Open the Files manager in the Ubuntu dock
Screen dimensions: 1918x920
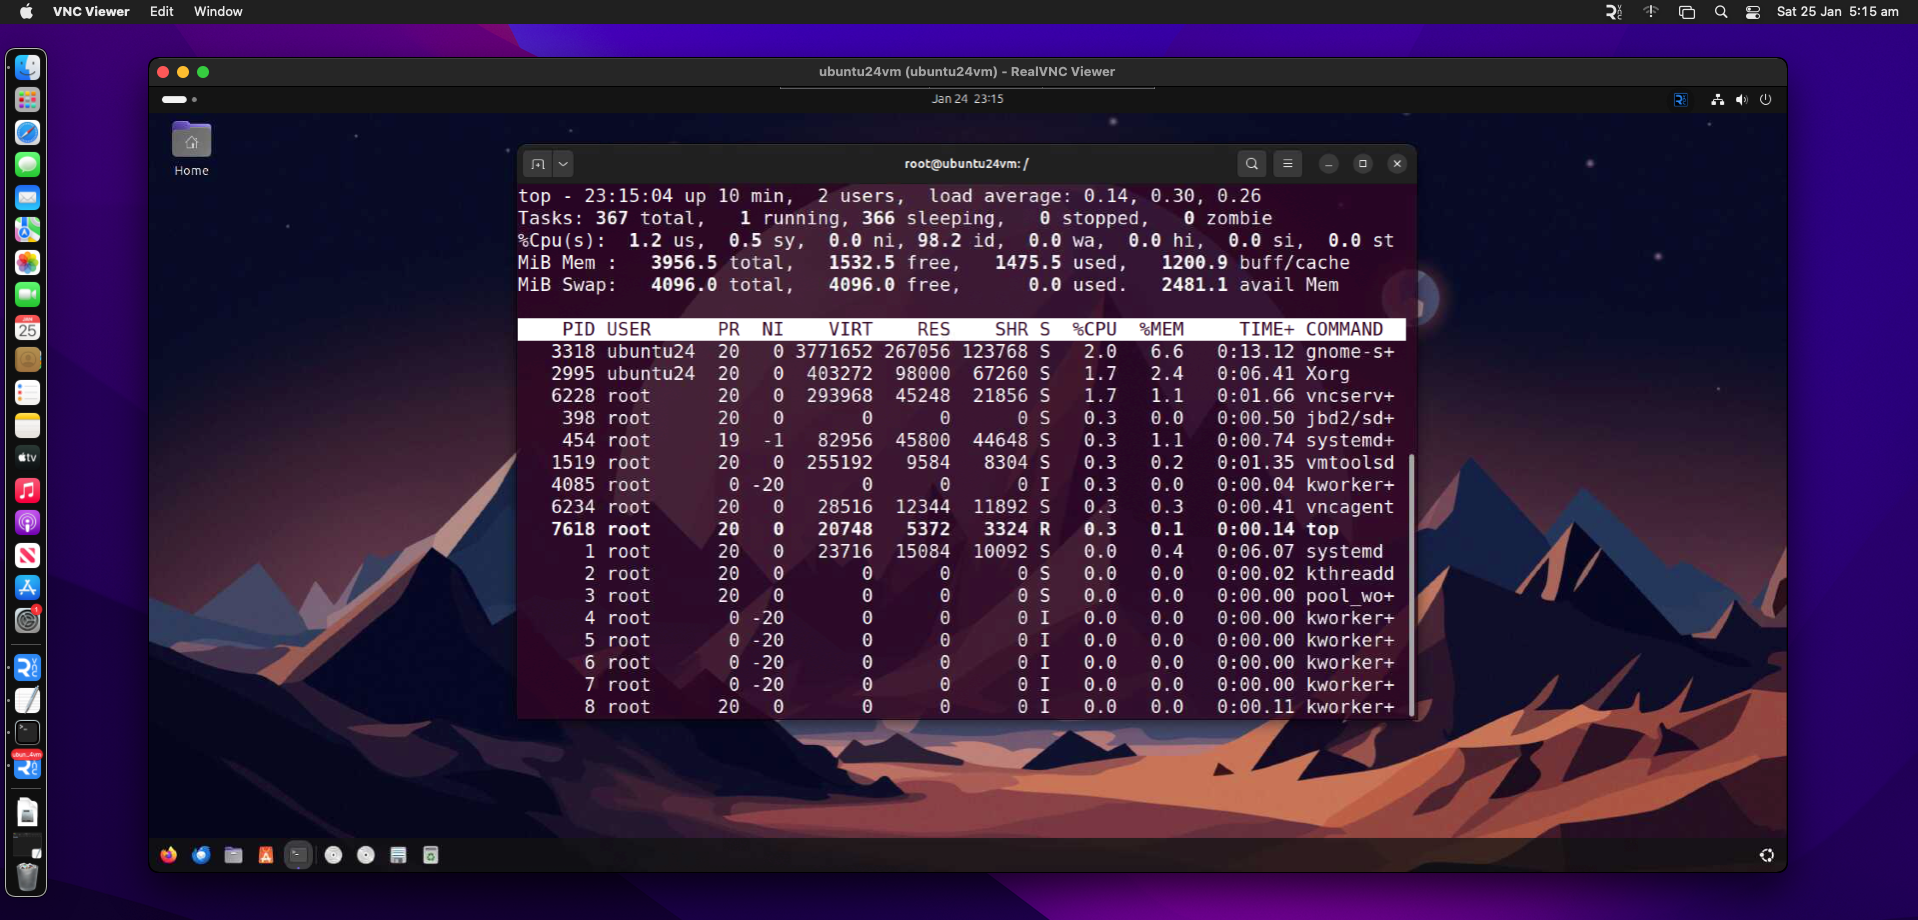point(234,855)
